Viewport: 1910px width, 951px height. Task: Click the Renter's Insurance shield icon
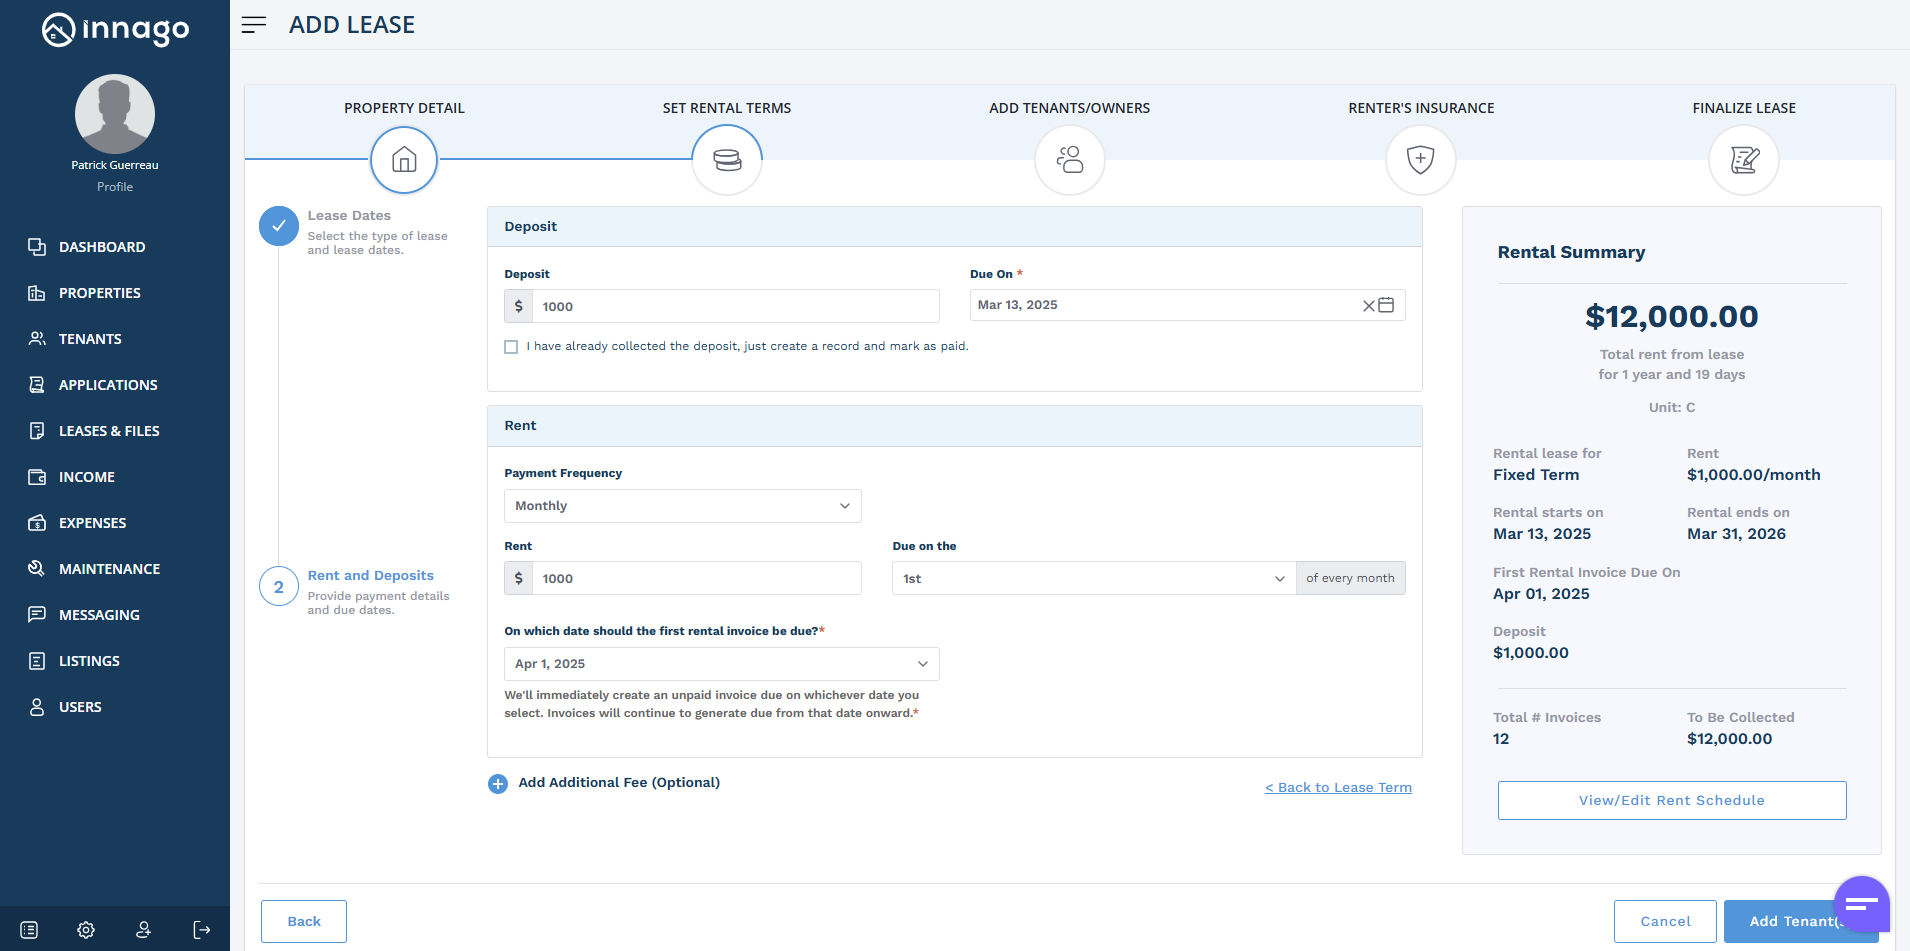tap(1420, 160)
